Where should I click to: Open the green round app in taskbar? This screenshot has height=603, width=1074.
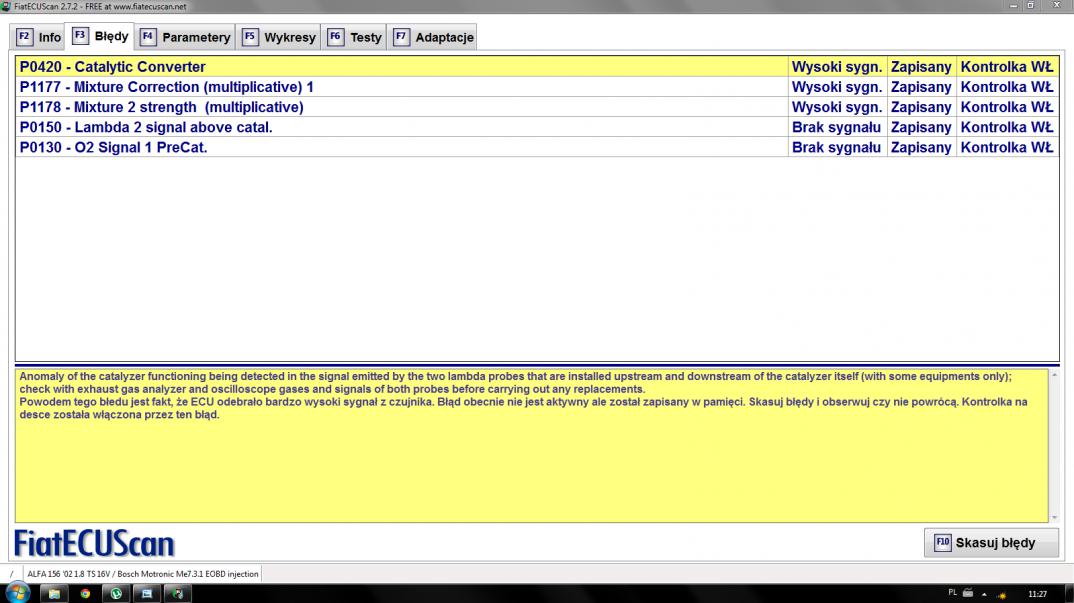point(116,593)
